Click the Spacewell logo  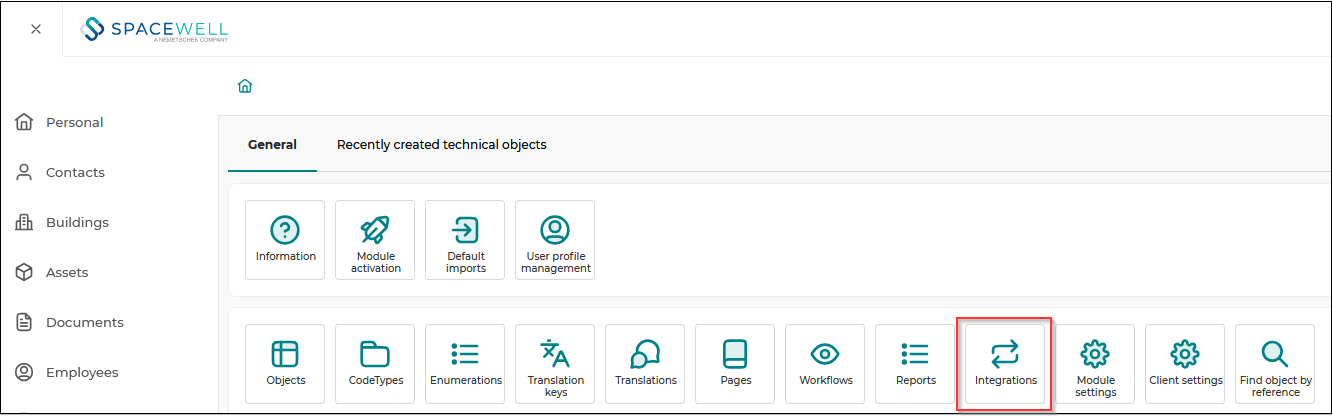(155, 29)
